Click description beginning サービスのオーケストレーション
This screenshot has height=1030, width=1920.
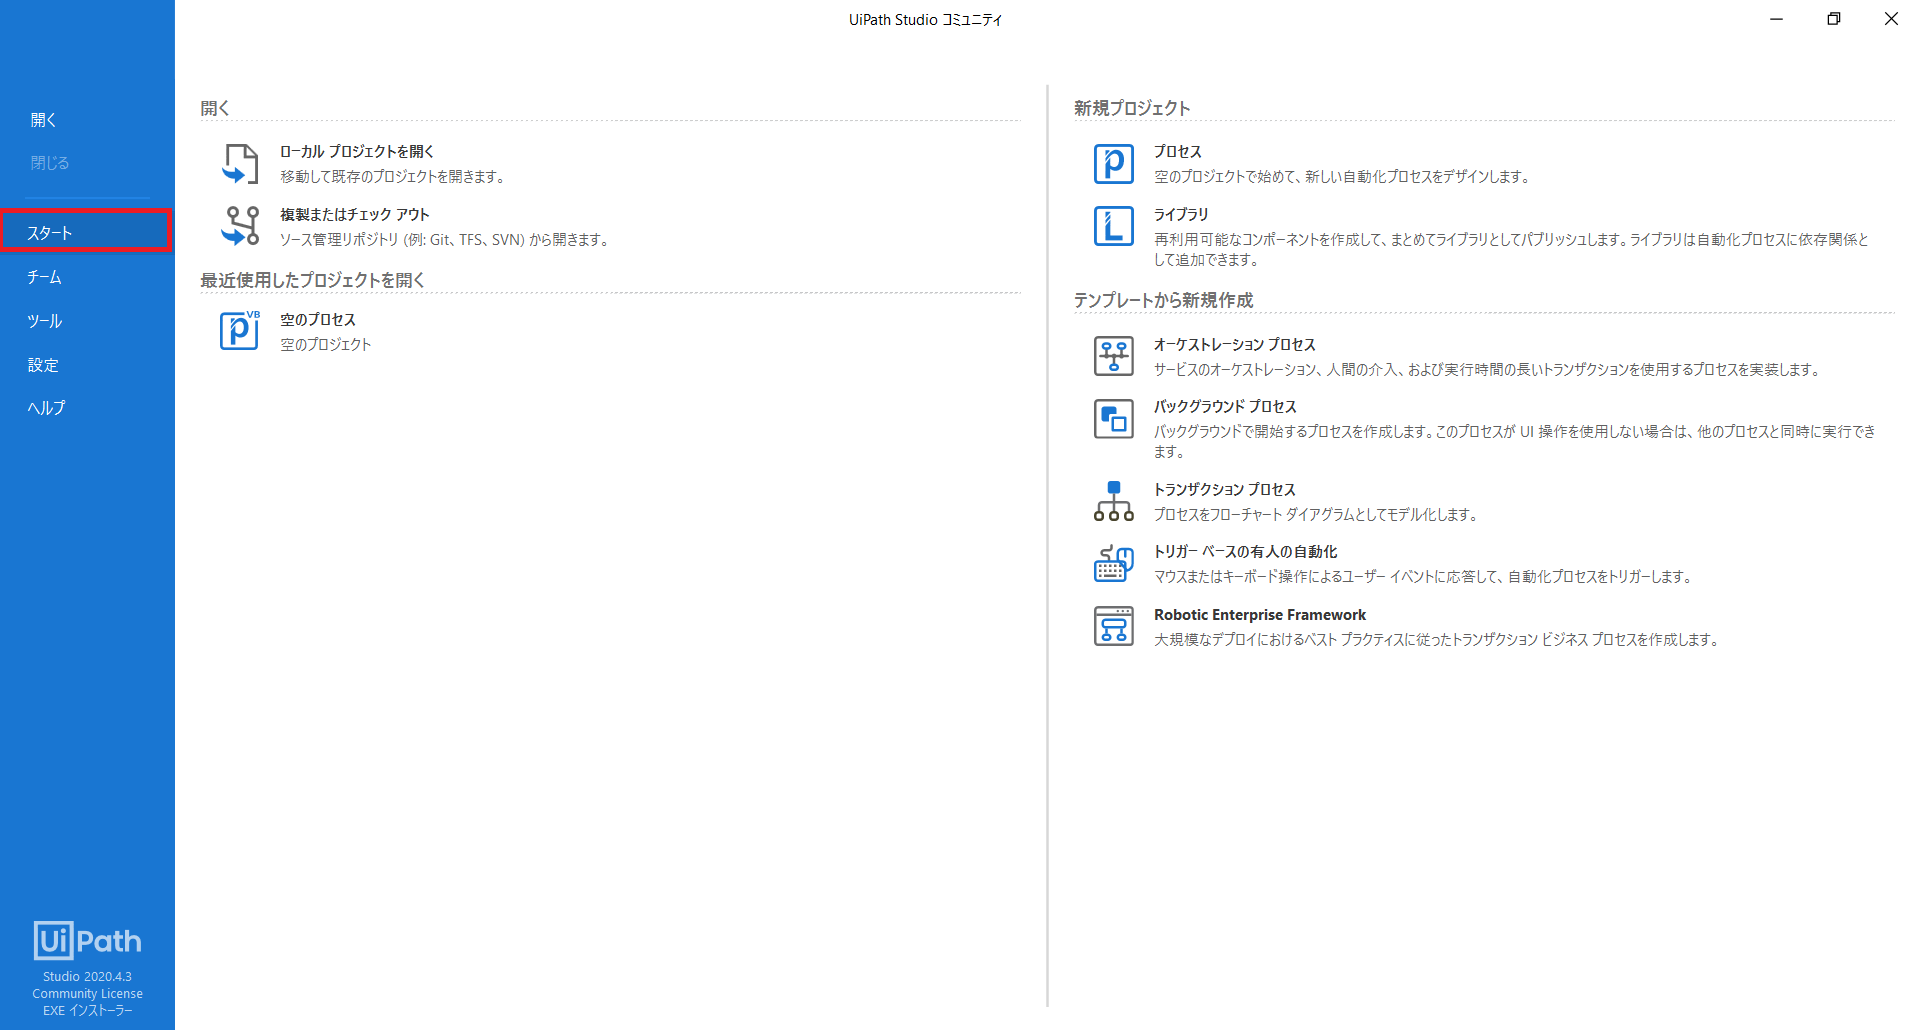[1489, 370]
